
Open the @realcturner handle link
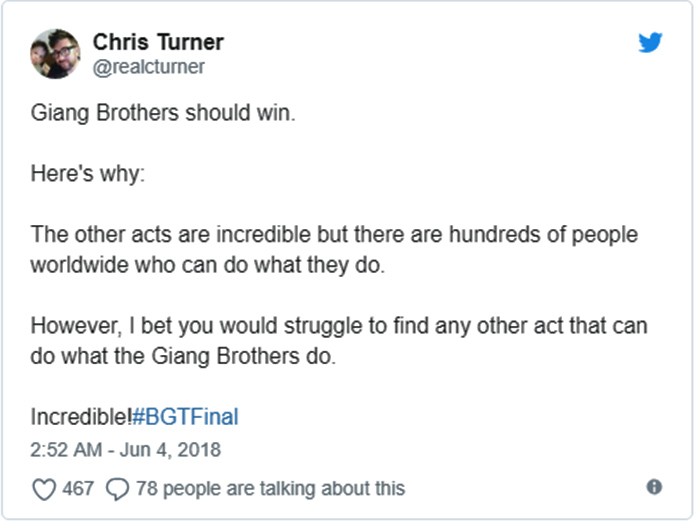[x=148, y=67]
